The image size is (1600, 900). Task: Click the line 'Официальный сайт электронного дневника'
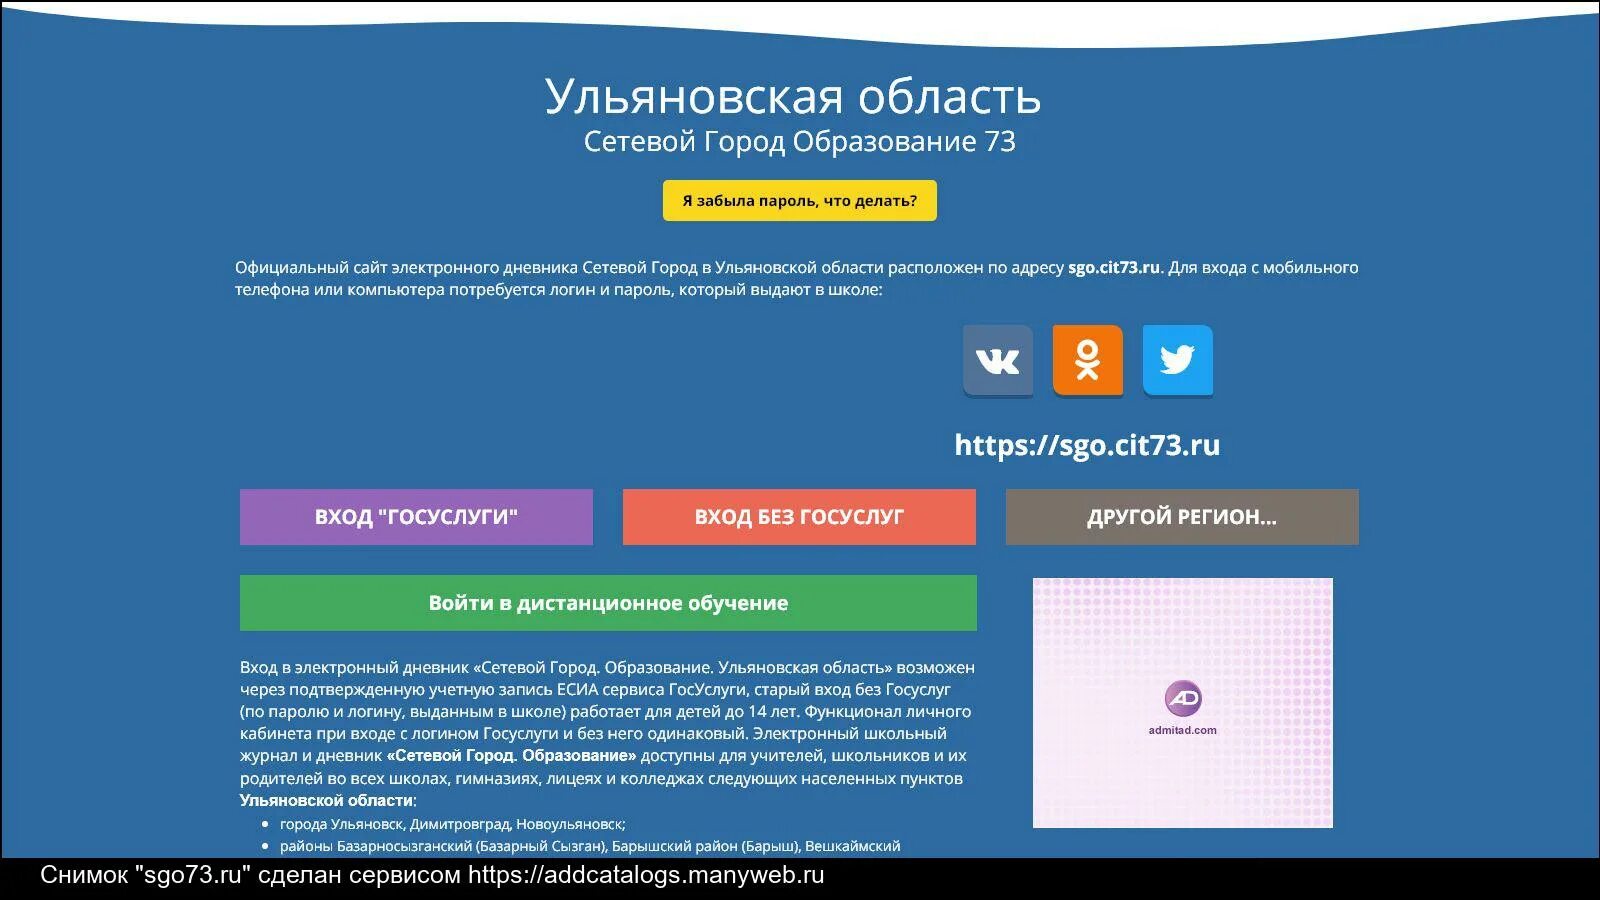pyautogui.click(x=797, y=267)
